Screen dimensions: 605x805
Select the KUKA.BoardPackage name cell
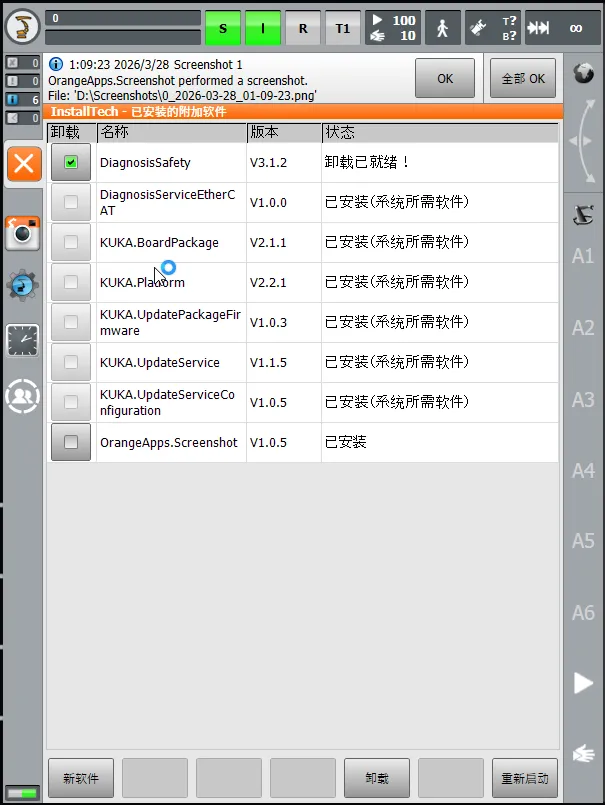(x=172, y=242)
